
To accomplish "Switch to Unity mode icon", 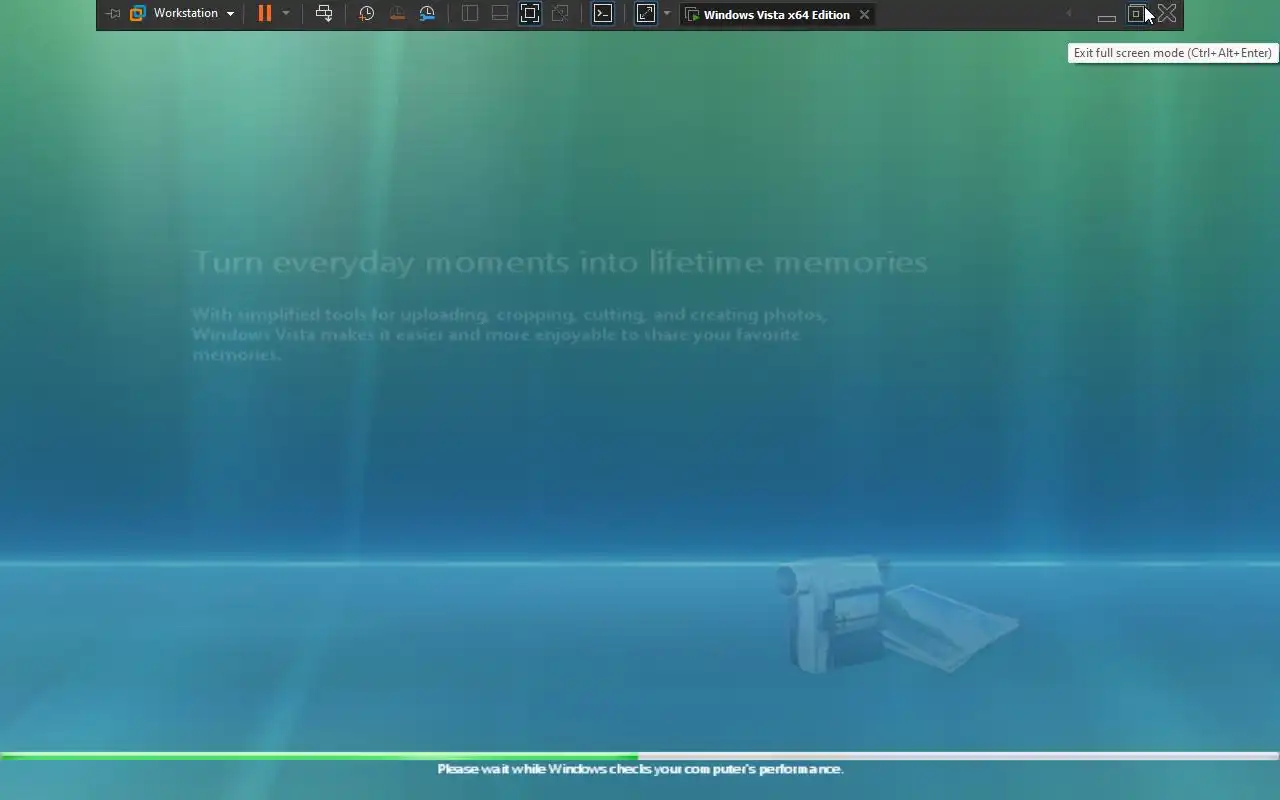I will point(560,14).
